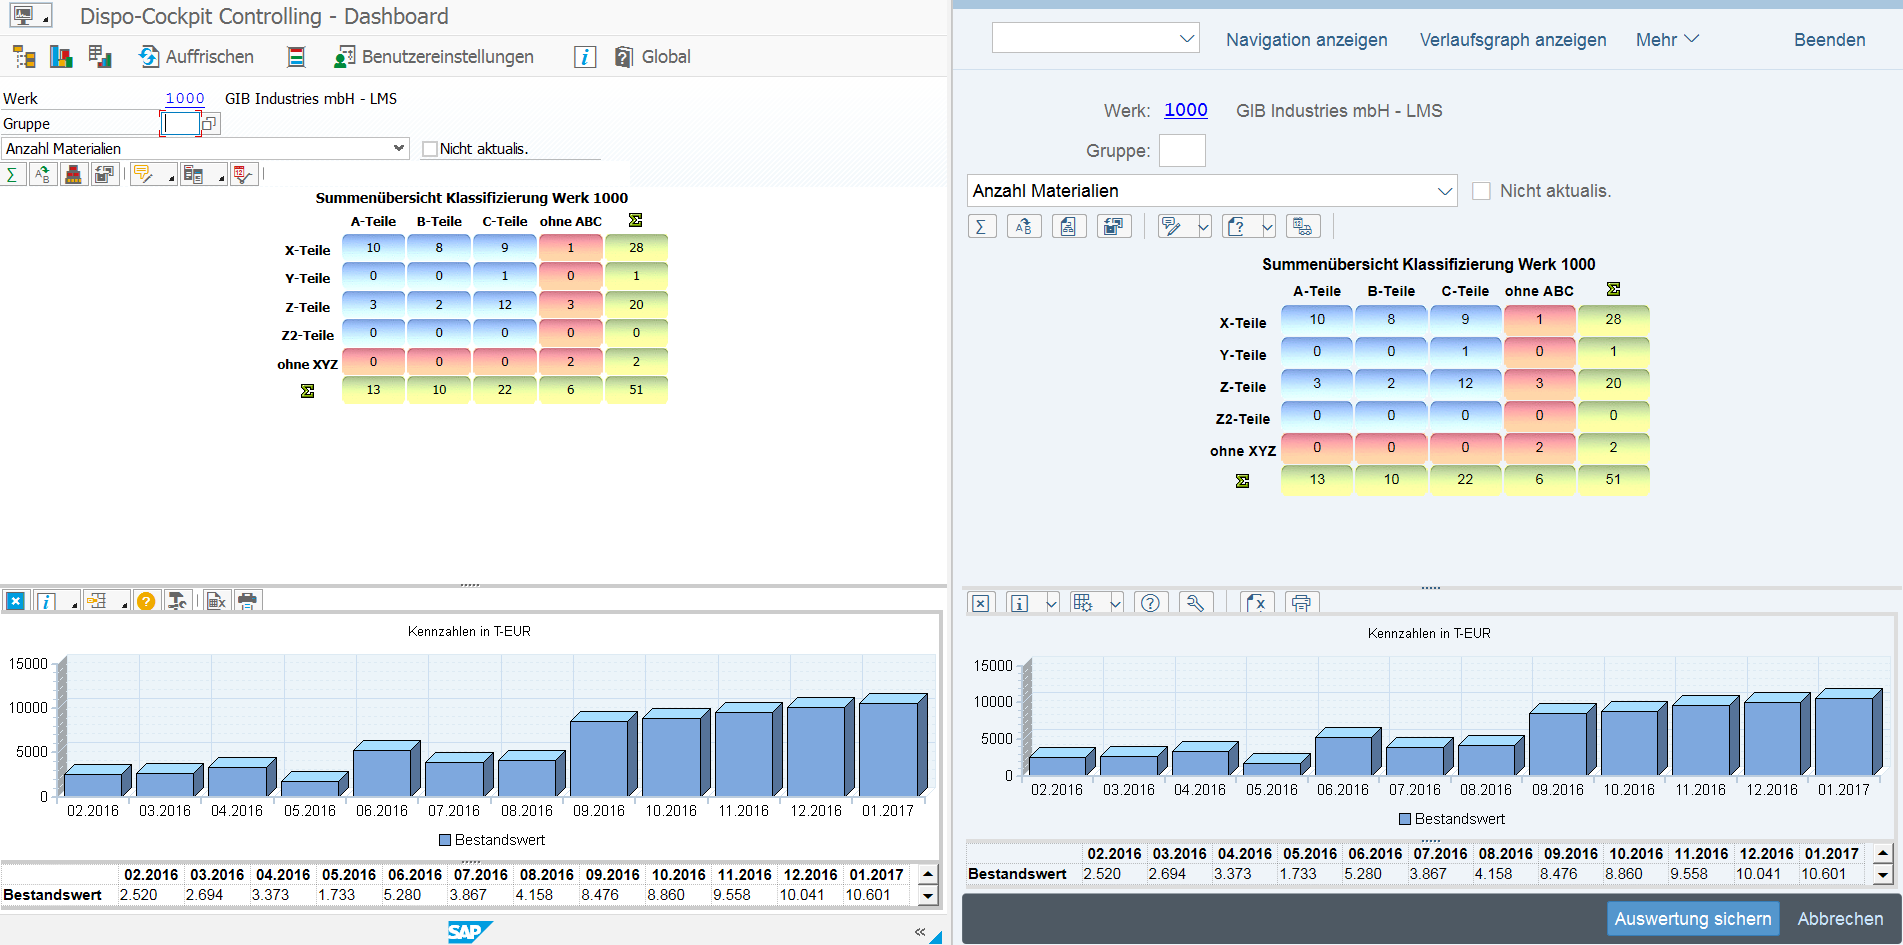Expand the 'Mehr' menu
Image resolution: width=1903 pixels, height=945 pixels.
[x=1667, y=40]
